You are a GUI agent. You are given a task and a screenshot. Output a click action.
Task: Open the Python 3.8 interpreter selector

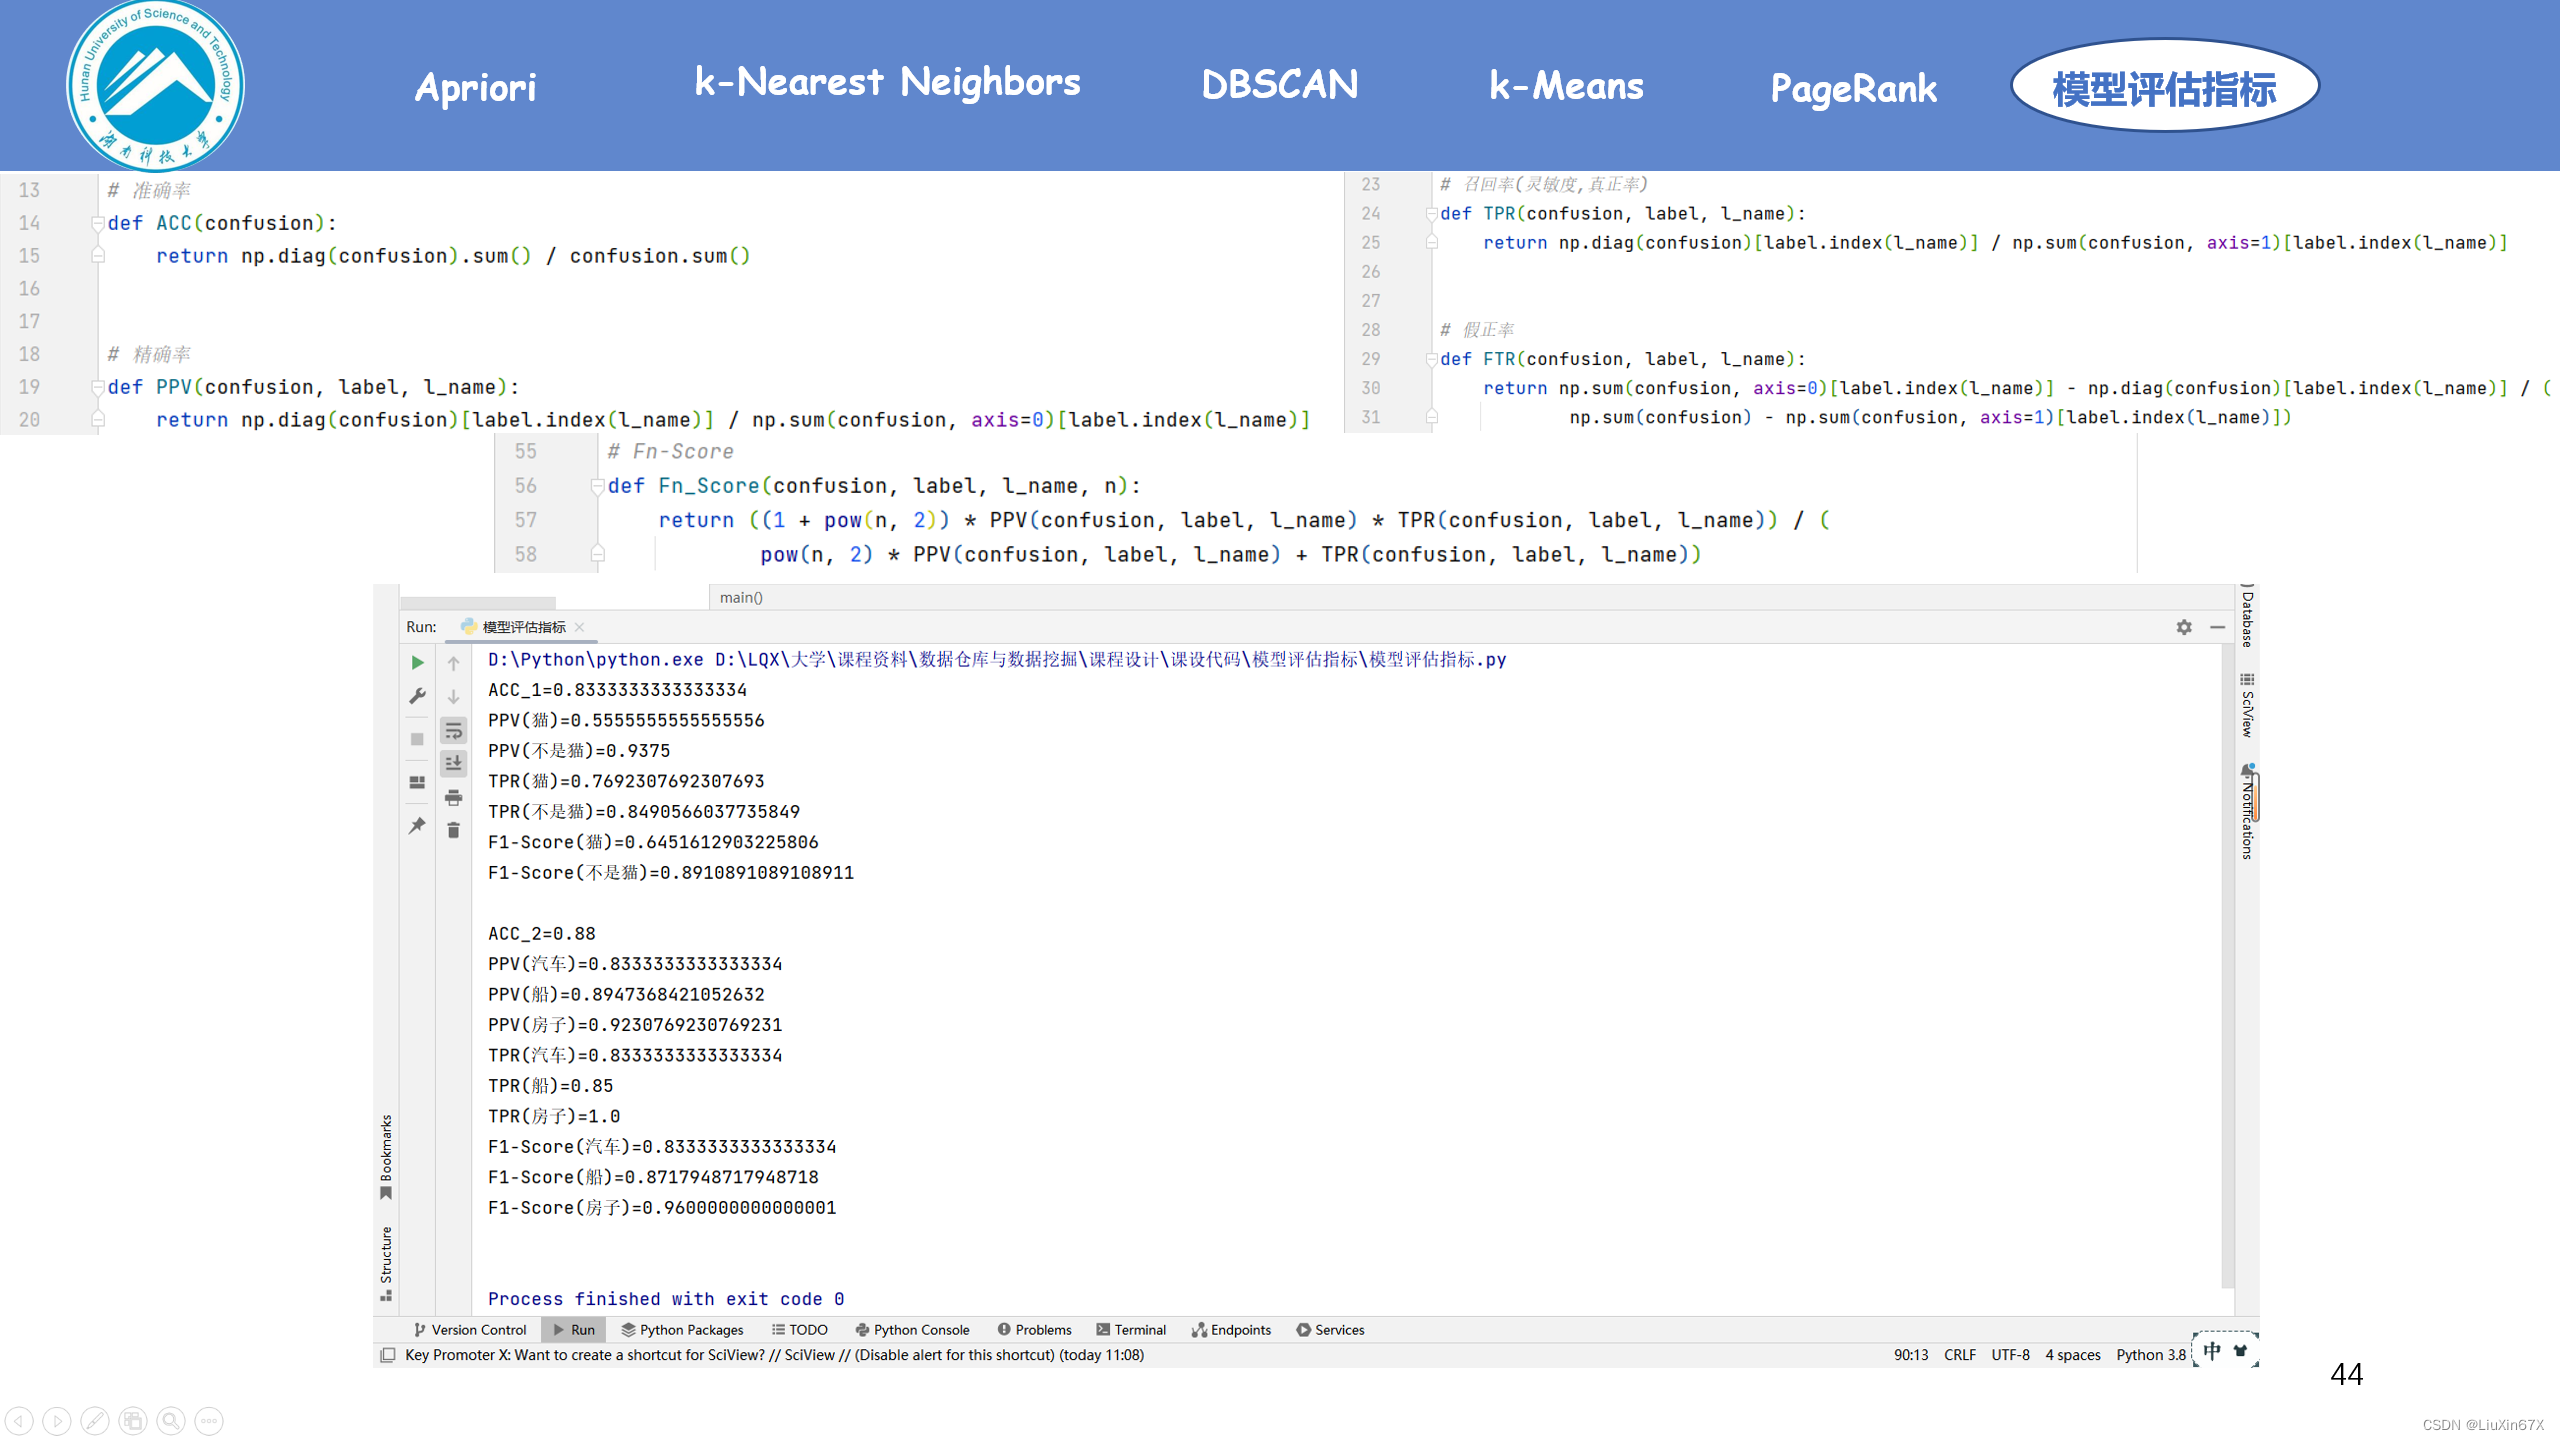pos(2150,1355)
